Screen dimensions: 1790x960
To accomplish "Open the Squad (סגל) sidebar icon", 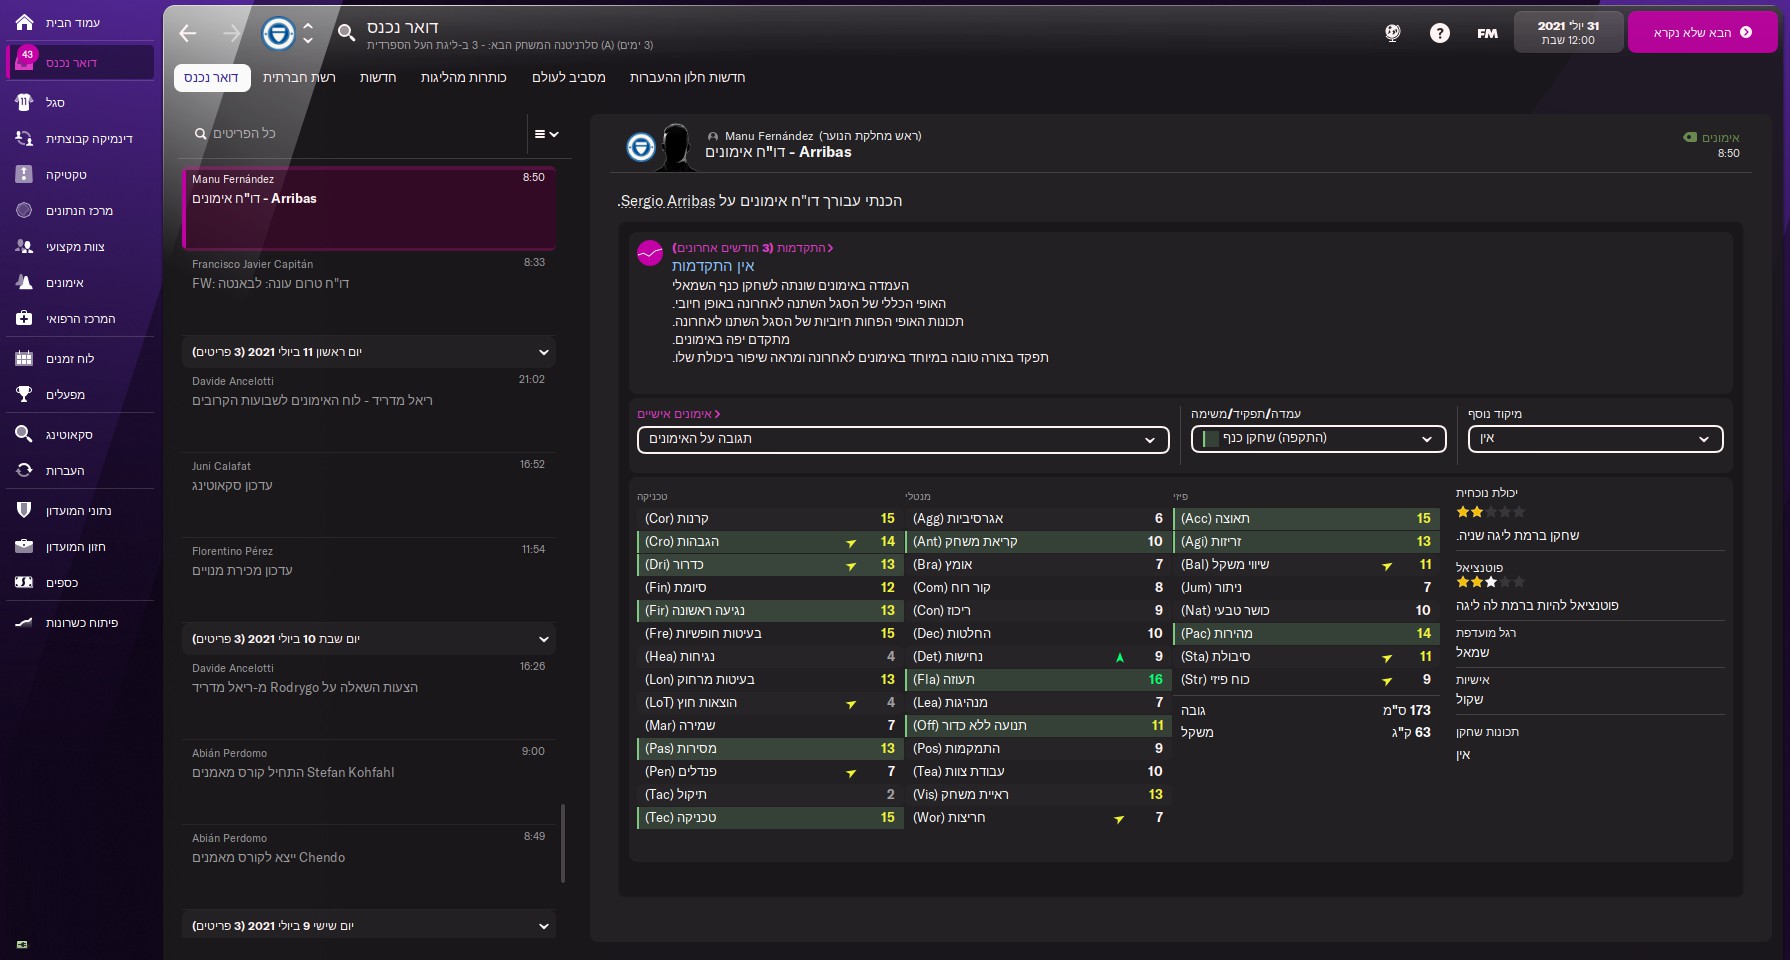I will click(x=25, y=102).
